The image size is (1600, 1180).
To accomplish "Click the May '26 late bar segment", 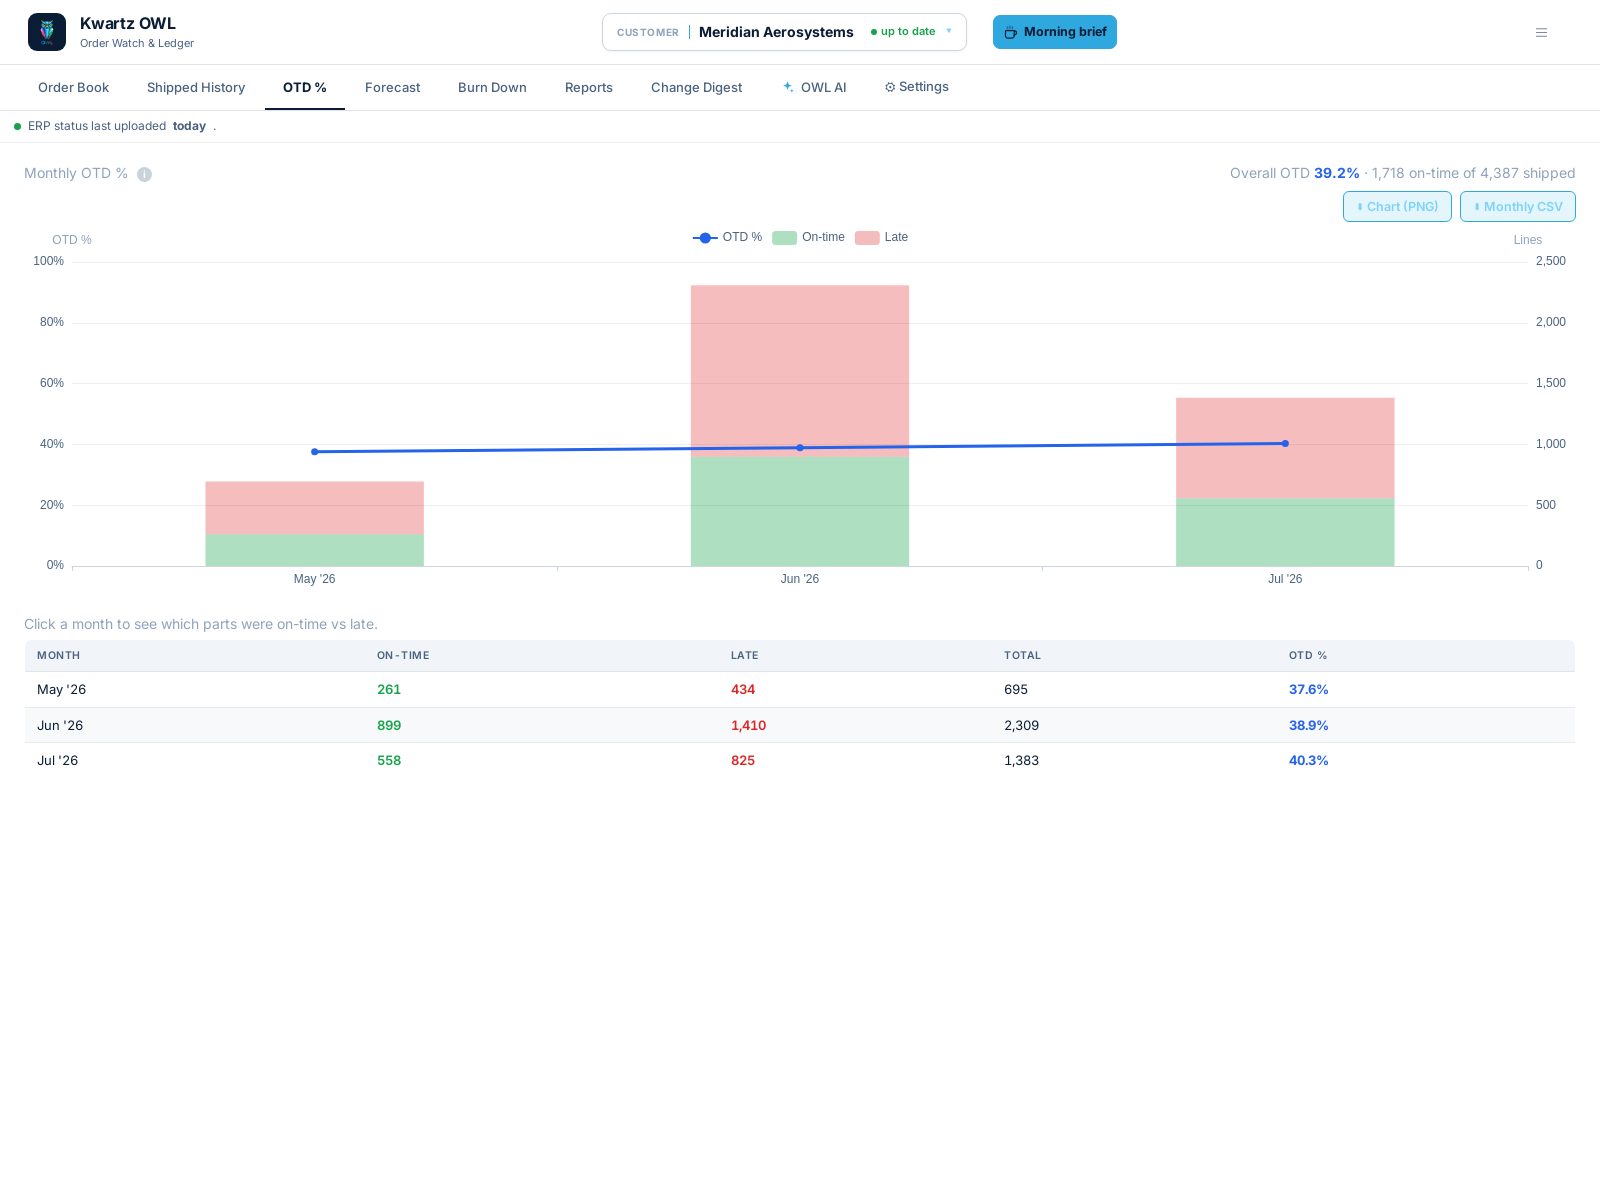I will (315, 508).
